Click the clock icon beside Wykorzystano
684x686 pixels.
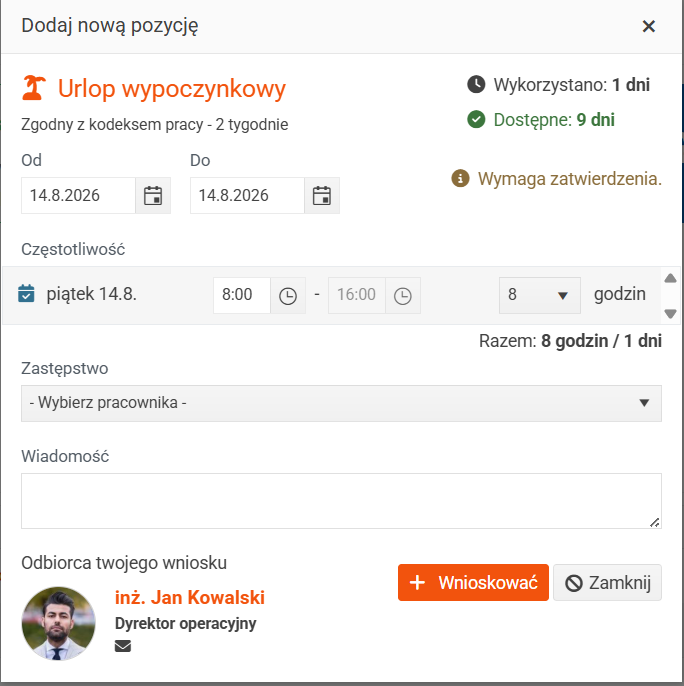tap(476, 84)
